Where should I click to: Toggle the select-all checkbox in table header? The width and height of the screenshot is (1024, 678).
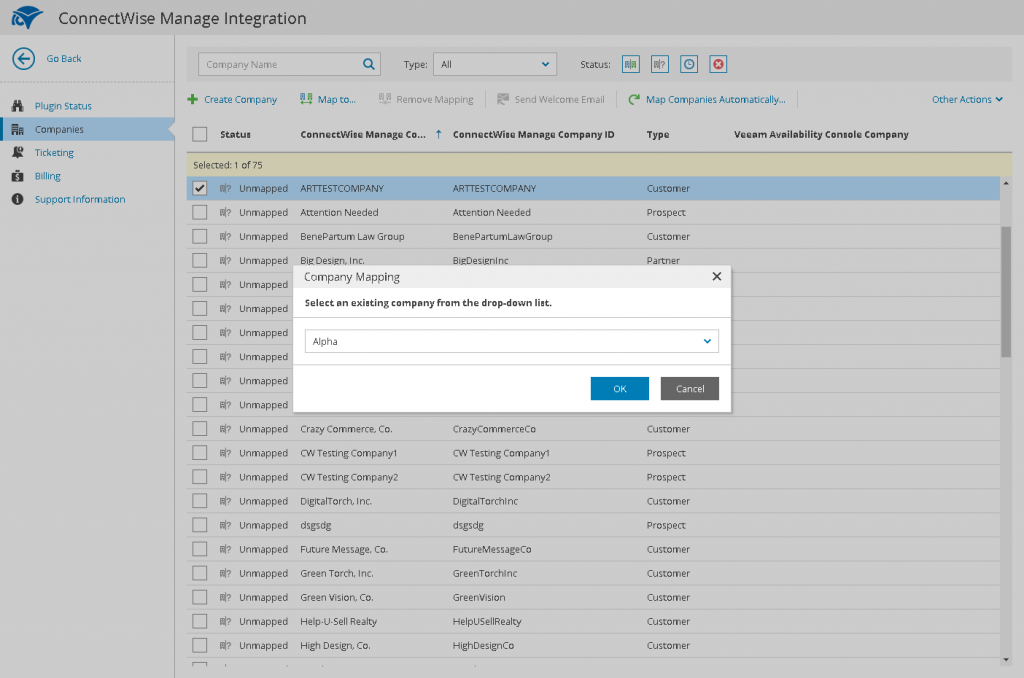click(x=200, y=135)
